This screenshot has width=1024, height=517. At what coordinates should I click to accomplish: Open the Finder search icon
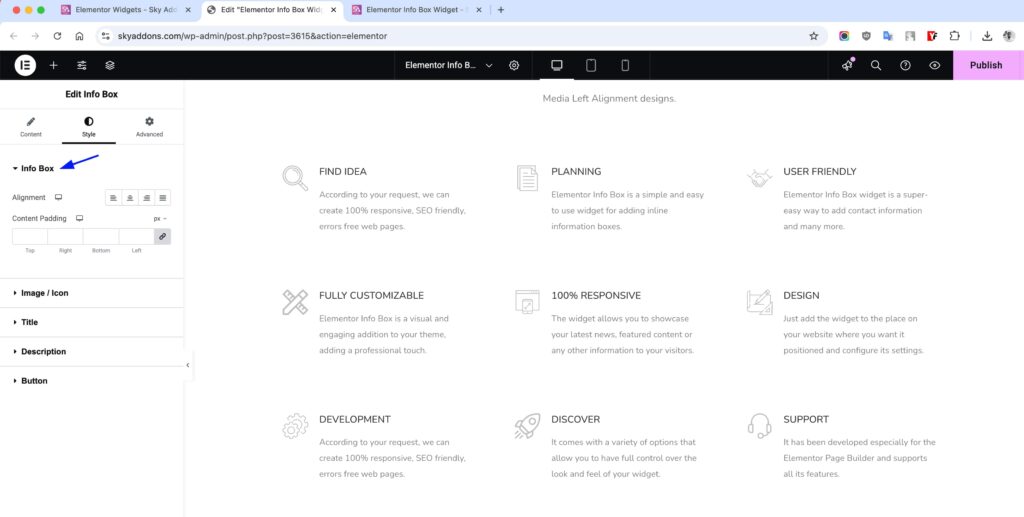click(x=876, y=65)
